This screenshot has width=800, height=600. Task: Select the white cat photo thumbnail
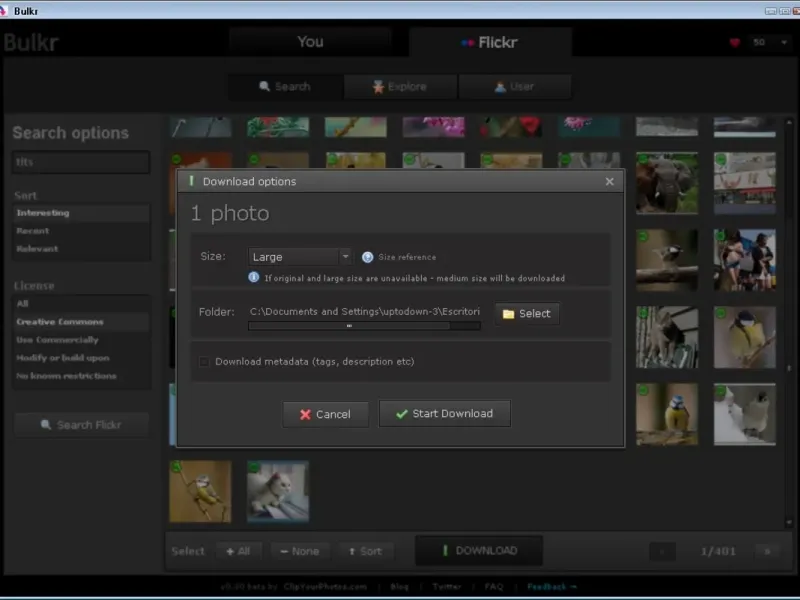(x=278, y=491)
